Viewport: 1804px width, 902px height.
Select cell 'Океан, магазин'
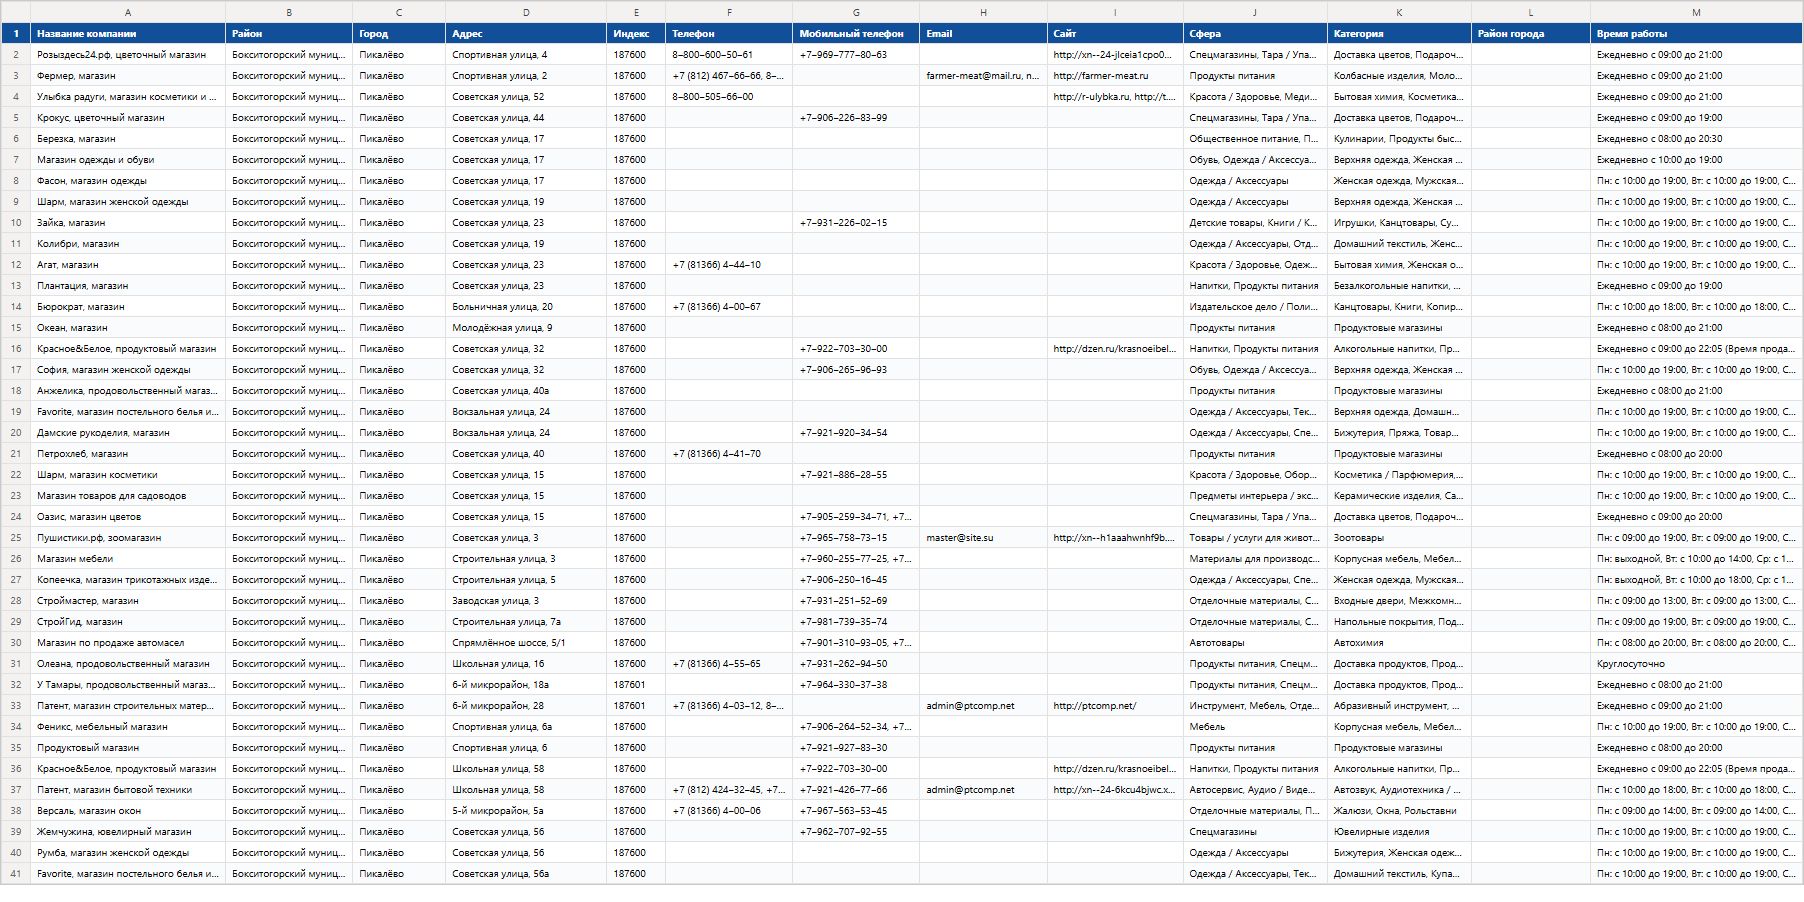pos(128,328)
